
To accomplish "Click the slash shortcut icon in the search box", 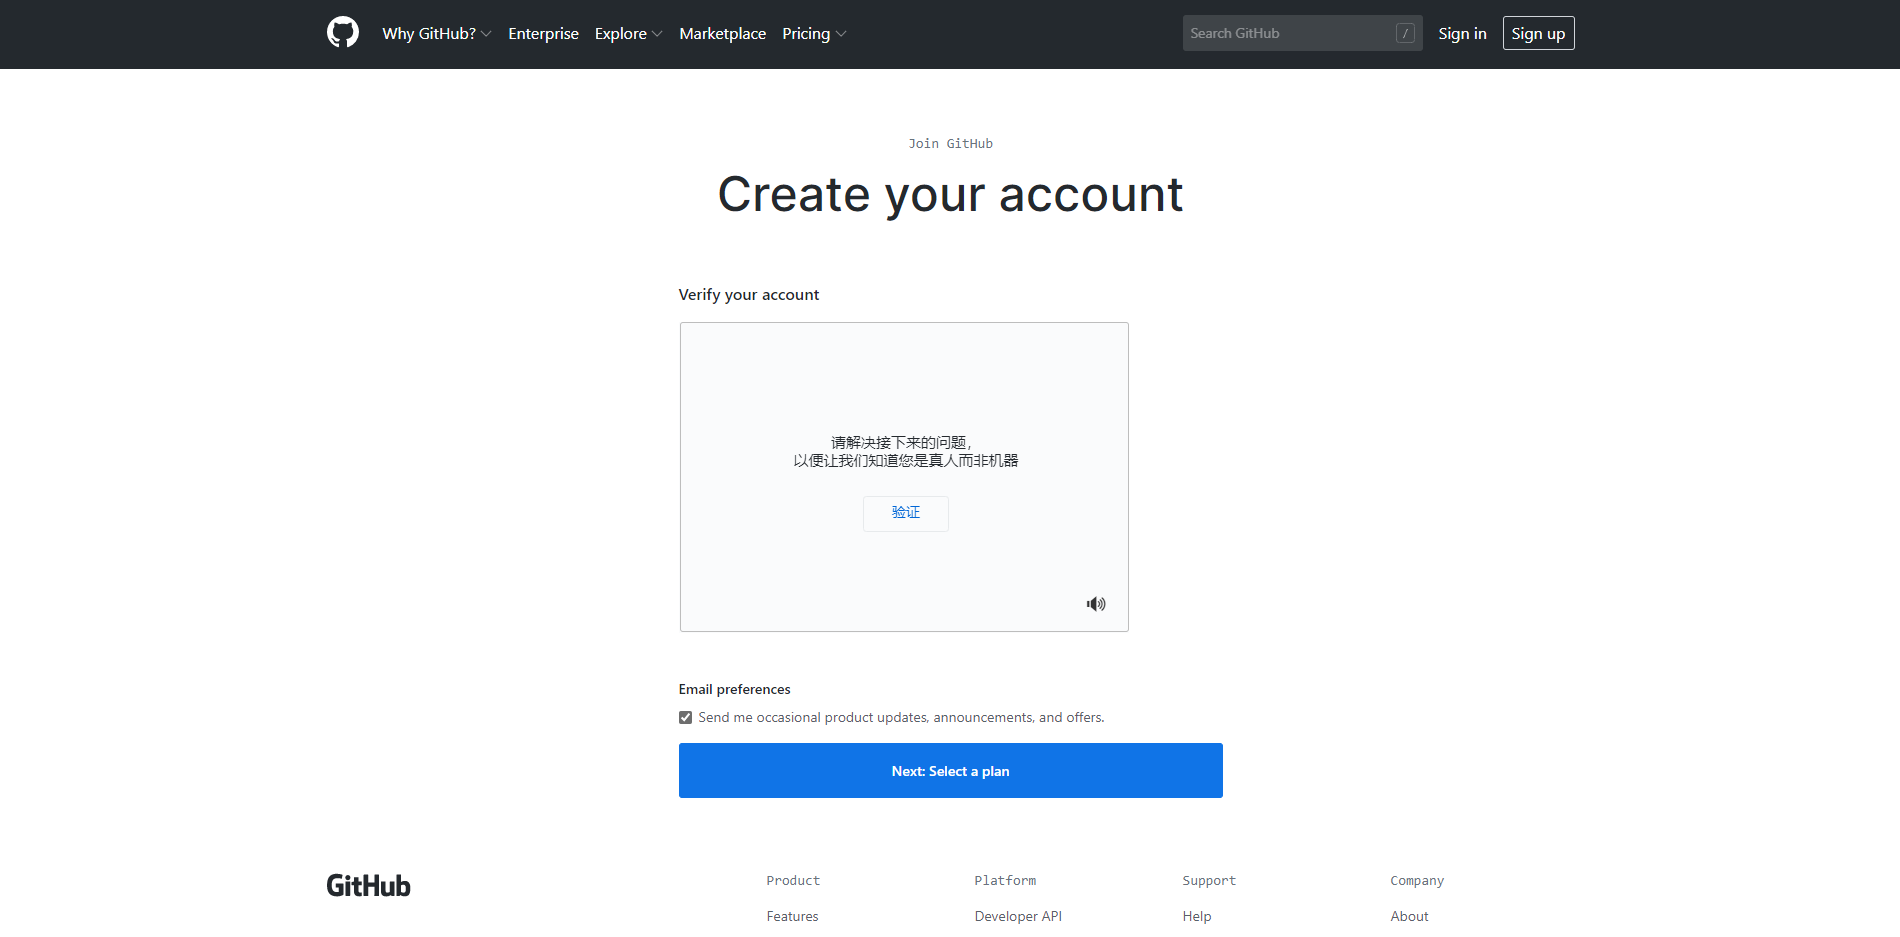I will [x=1405, y=33].
